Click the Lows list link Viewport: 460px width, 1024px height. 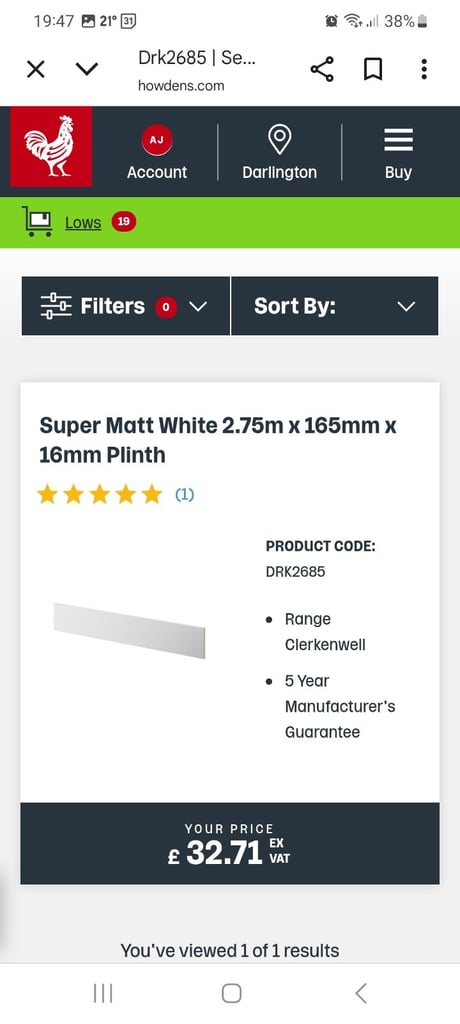click(x=83, y=223)
